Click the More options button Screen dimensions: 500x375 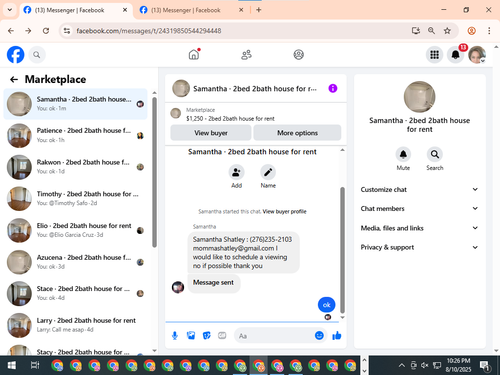tap(297, 133)
